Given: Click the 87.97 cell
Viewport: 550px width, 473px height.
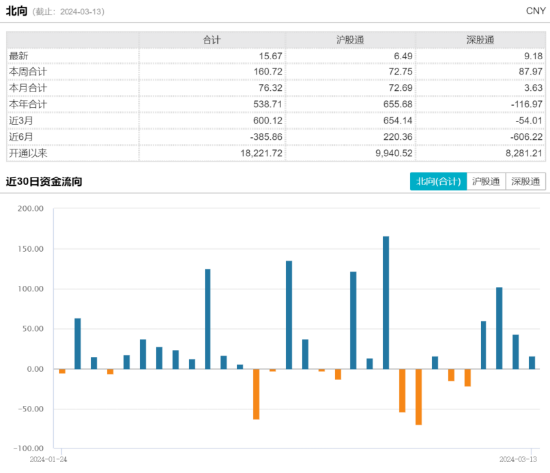Looking at the screenshot, I should (x=531, y=72).
